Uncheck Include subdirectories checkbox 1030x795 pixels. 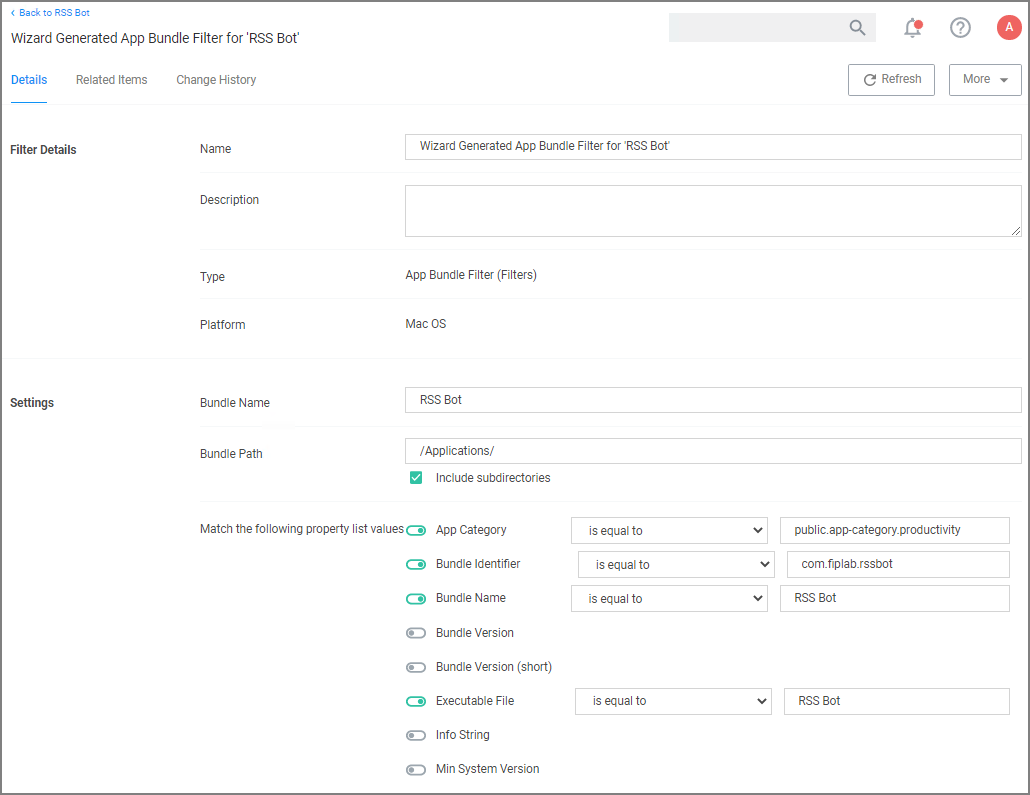(x=416, y=478)
